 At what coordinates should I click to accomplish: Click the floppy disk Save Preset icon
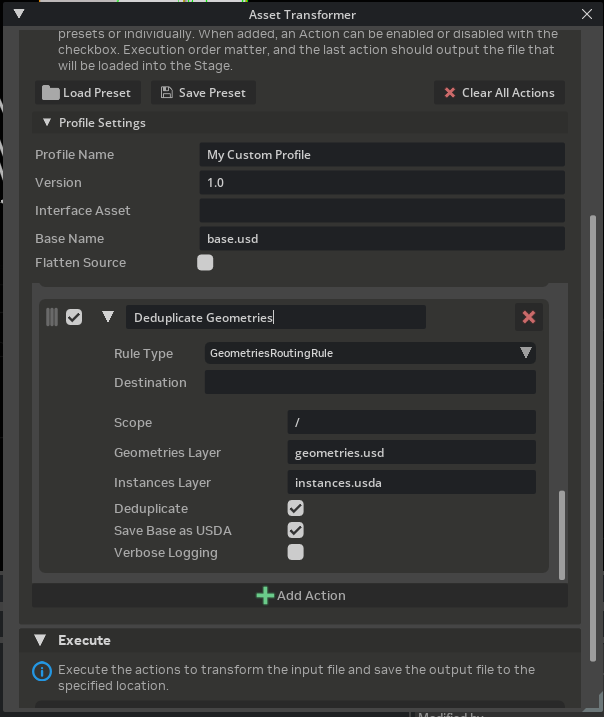click(166, 93)
